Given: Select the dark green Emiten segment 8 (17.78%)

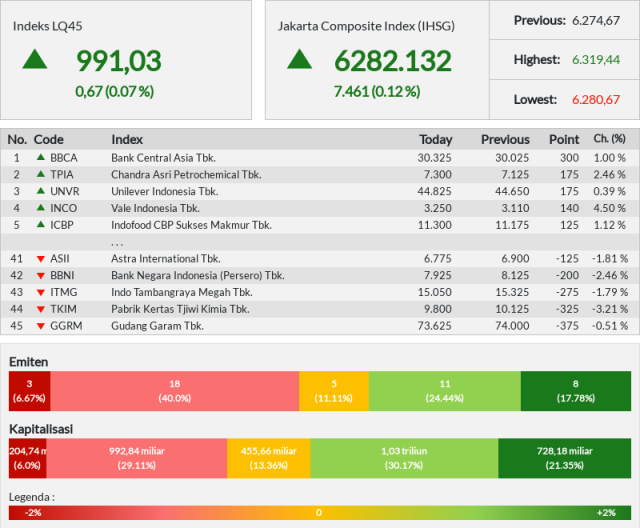Looking at the screenshot, I should tap(576, 391).
